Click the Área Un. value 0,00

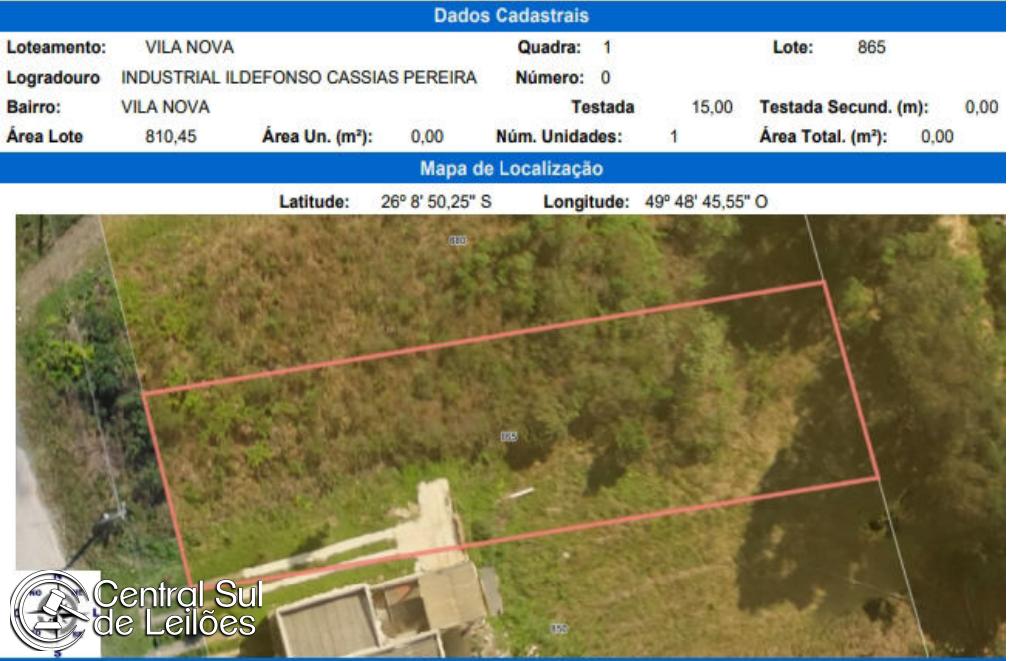pos(427,137)
